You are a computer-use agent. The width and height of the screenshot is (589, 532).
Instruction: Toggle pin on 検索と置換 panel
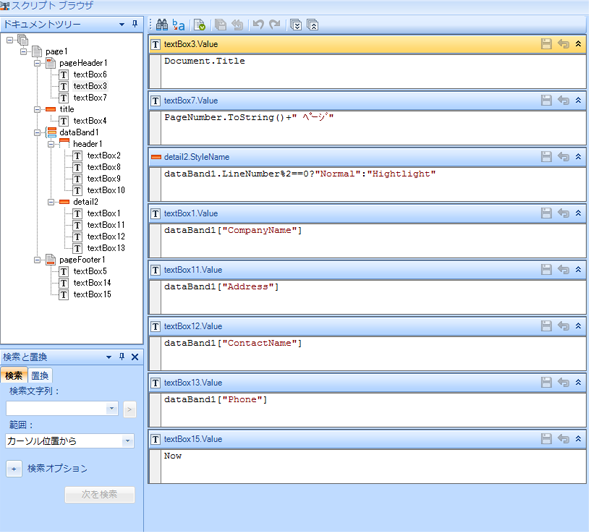point(122,356)
